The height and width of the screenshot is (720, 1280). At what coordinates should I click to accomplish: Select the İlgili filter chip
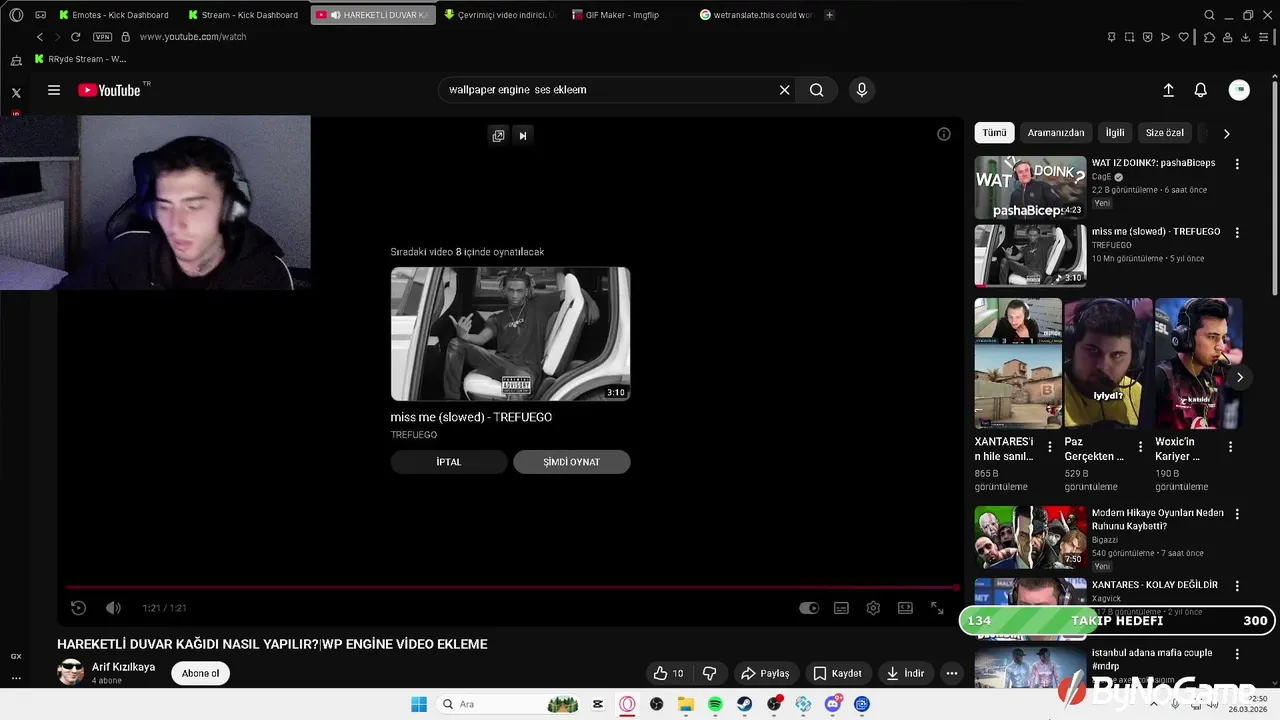click(x=1115, y=133)
